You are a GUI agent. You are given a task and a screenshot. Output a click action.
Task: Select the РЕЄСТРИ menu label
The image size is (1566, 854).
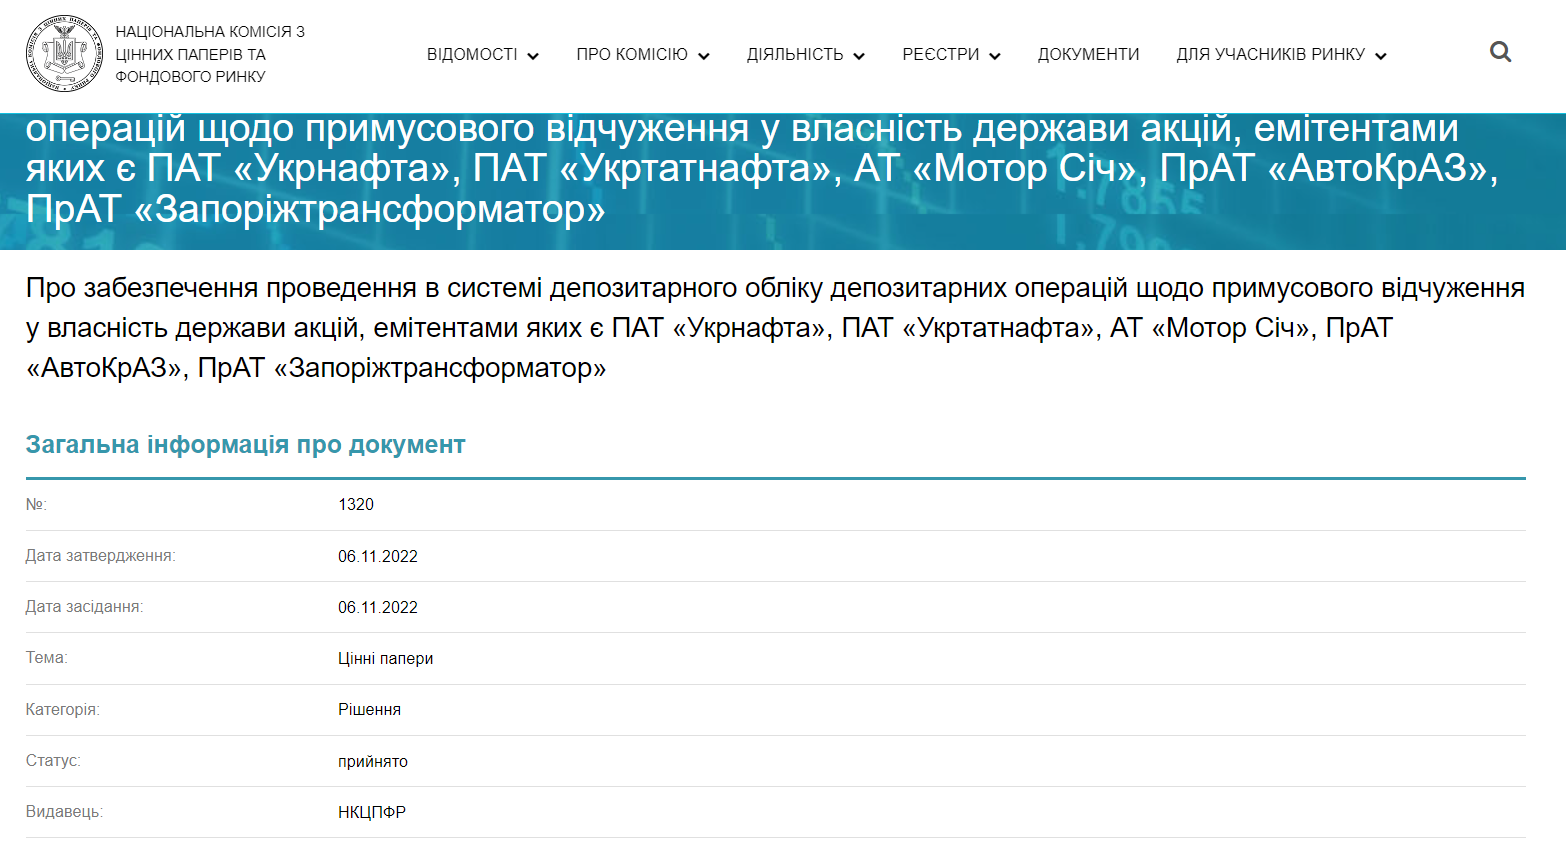940,55
